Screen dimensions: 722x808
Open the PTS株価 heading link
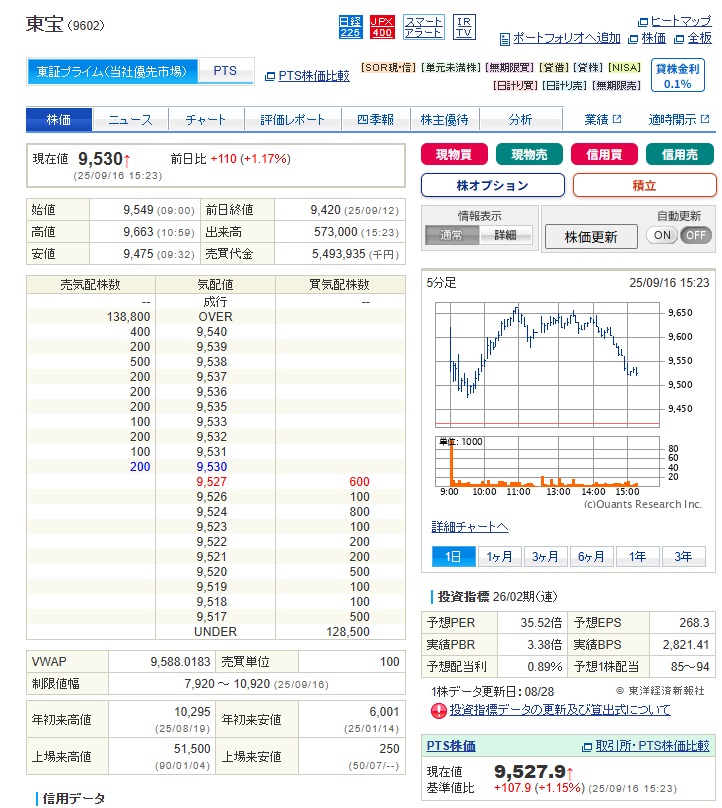click(x=451, y=746)
